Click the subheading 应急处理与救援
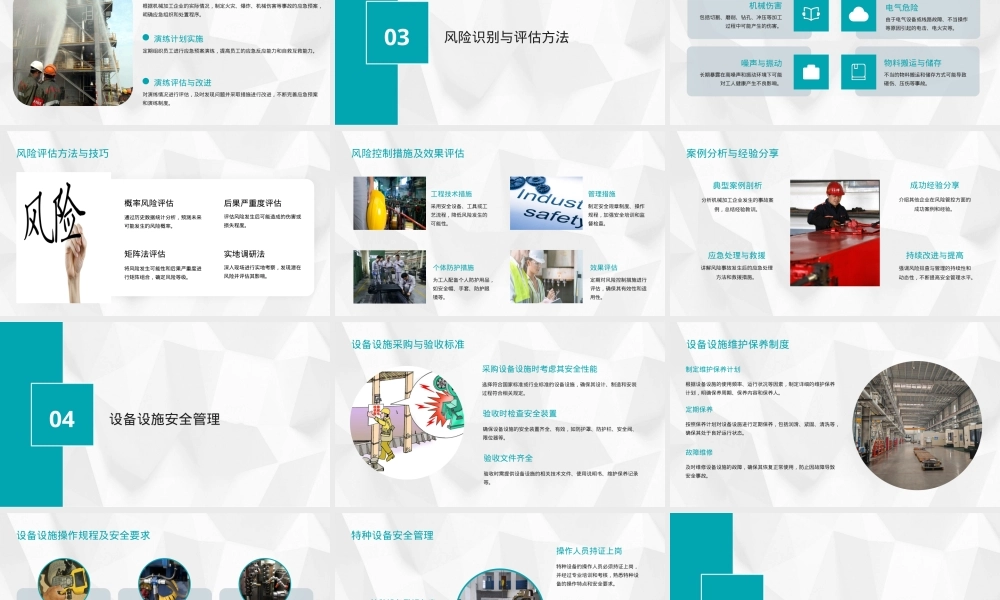This screenshot has height=600, width=1000. (736, 256)
